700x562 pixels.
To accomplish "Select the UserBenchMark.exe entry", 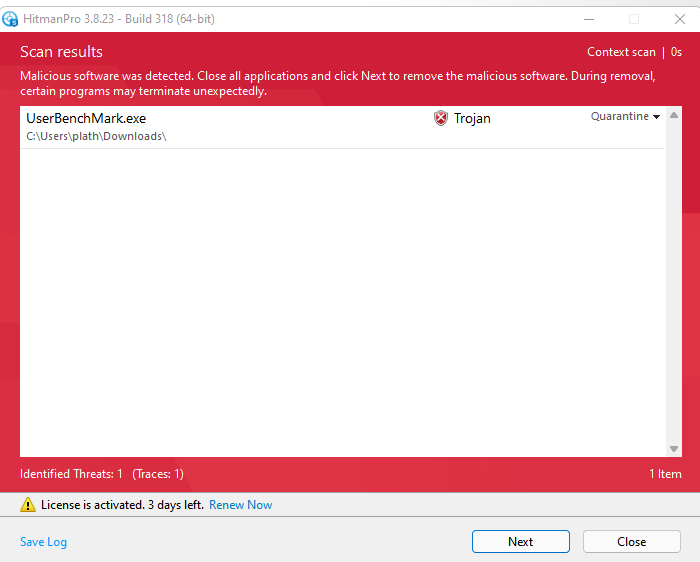I will point(342,127).
